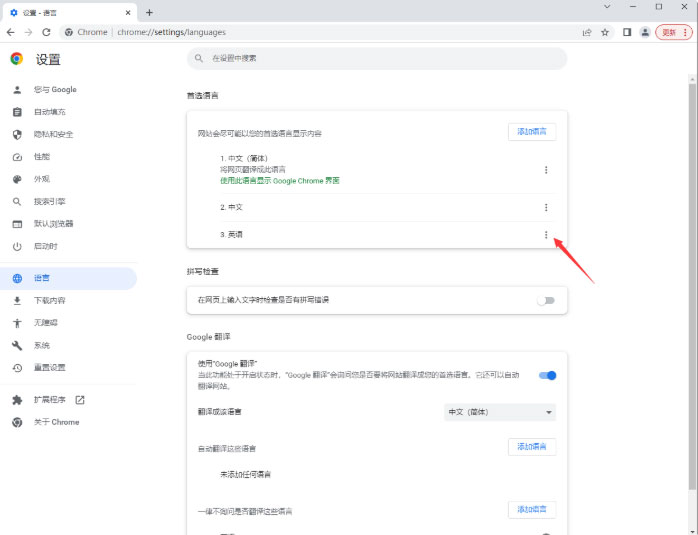The image size is (698, 535).
Task: Click the power icon for 启动时
Action: coord(17,246)
